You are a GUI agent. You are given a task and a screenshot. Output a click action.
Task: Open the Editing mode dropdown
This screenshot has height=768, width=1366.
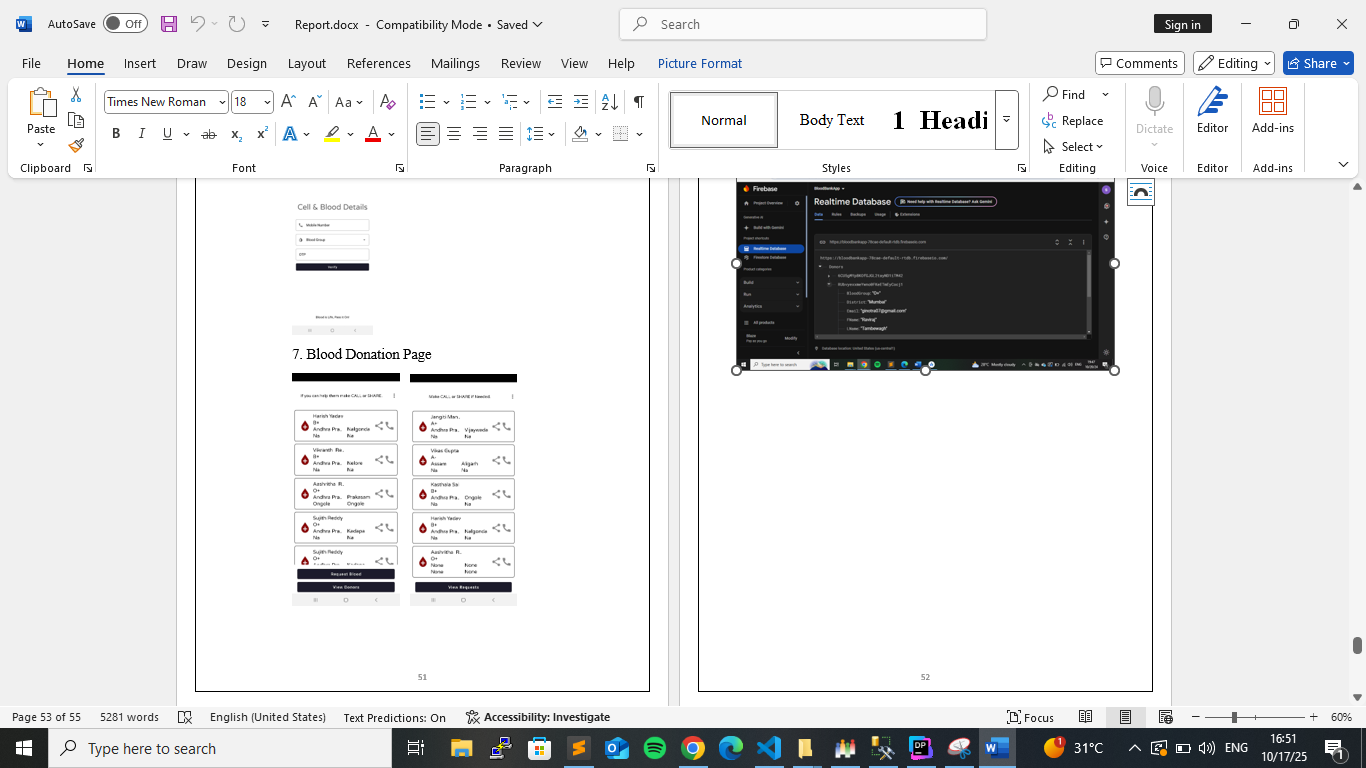click(x=1234, y=63)
